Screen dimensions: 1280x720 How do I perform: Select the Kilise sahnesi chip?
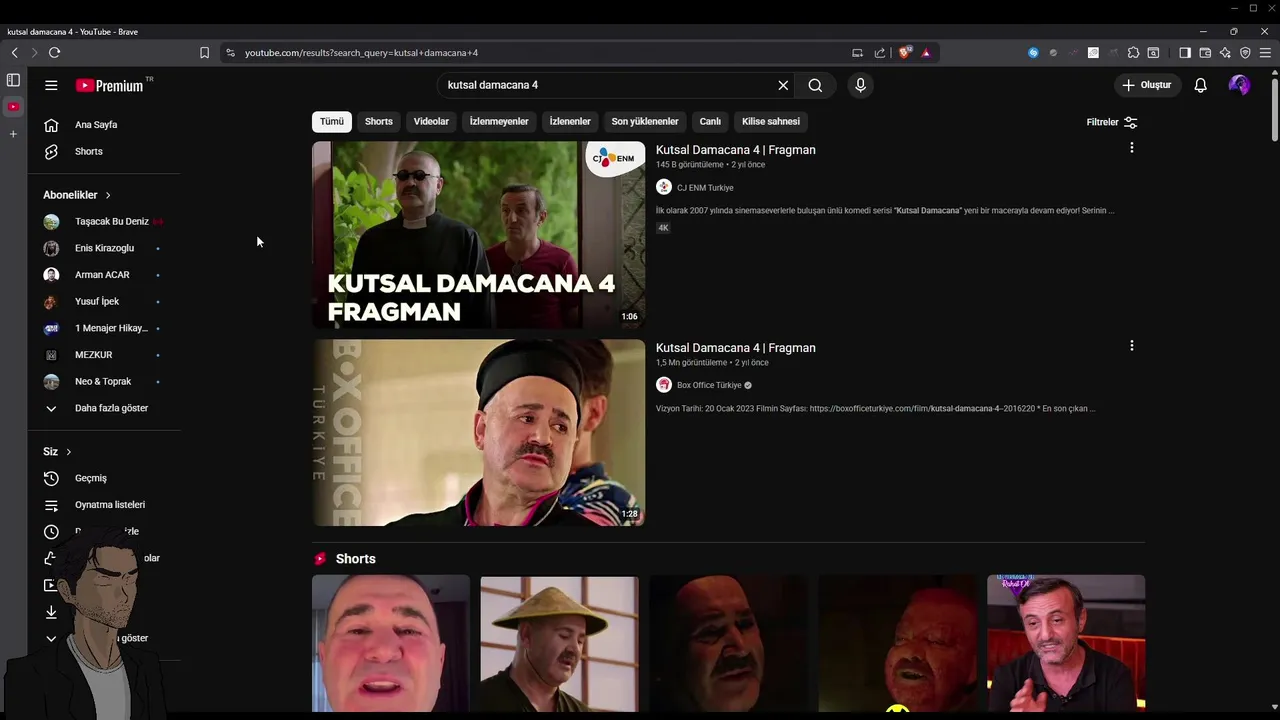(x=771, y=122)
